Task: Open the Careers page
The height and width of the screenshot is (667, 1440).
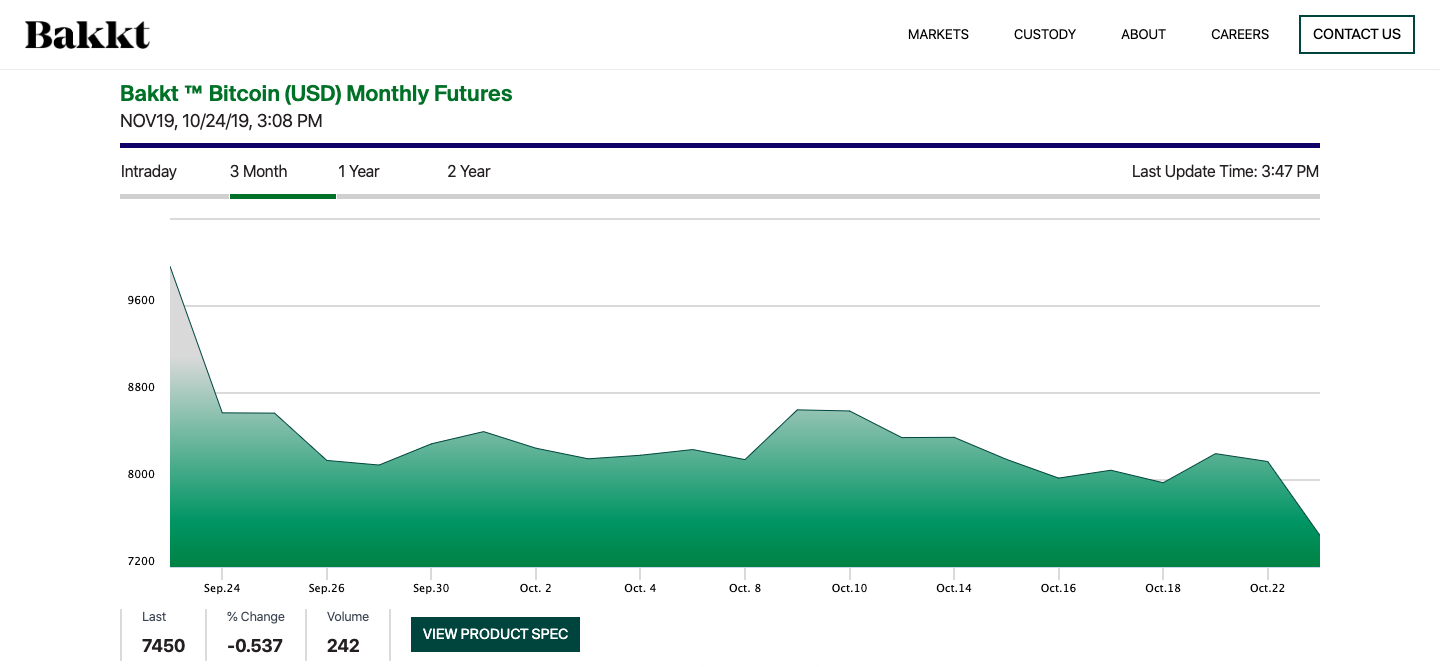Action: tap(1240, 34)
